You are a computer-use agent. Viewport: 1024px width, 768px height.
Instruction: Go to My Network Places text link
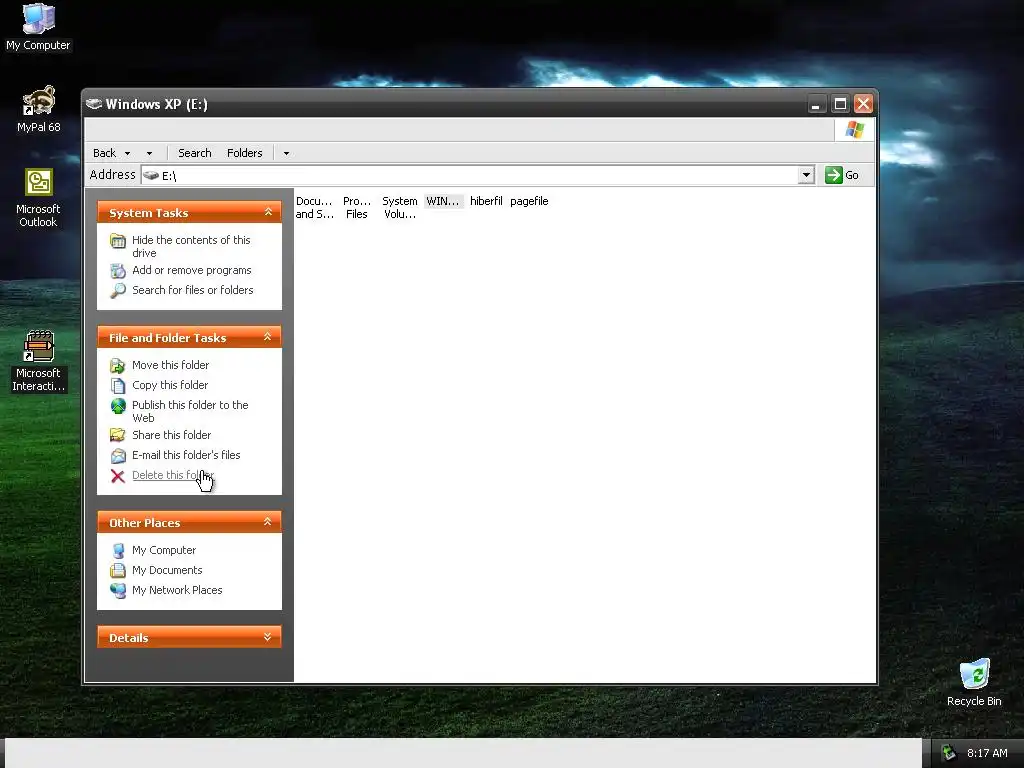pos(177,590)
